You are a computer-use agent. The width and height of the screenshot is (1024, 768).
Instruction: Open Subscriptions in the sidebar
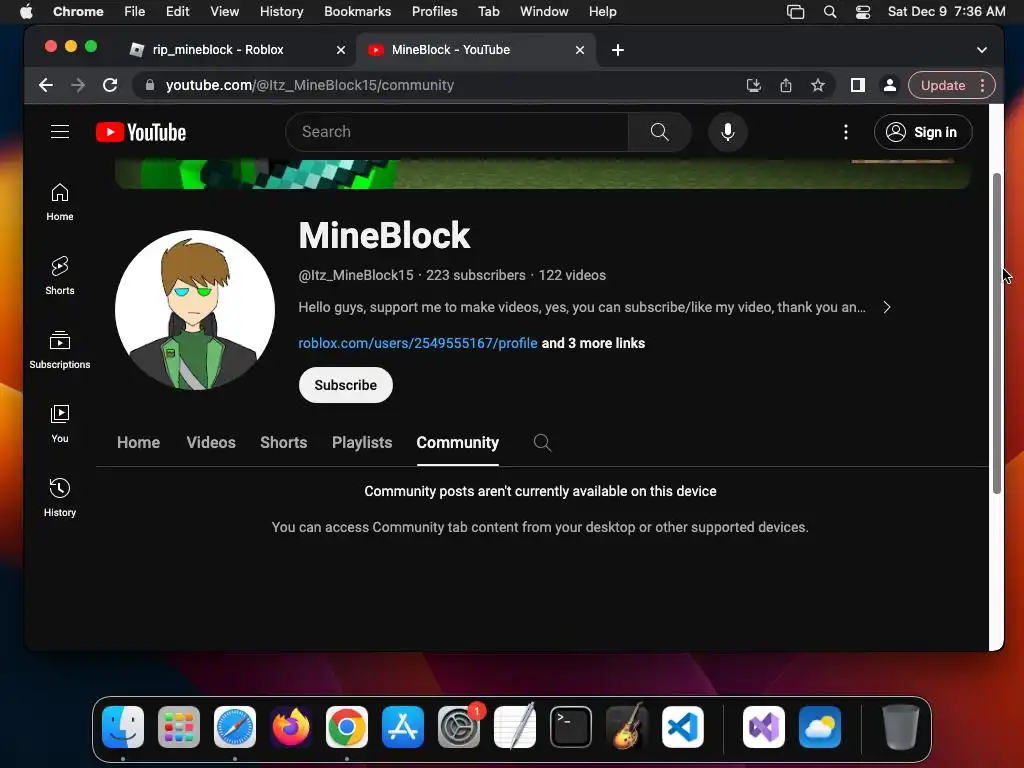click(x=59, y=350)
